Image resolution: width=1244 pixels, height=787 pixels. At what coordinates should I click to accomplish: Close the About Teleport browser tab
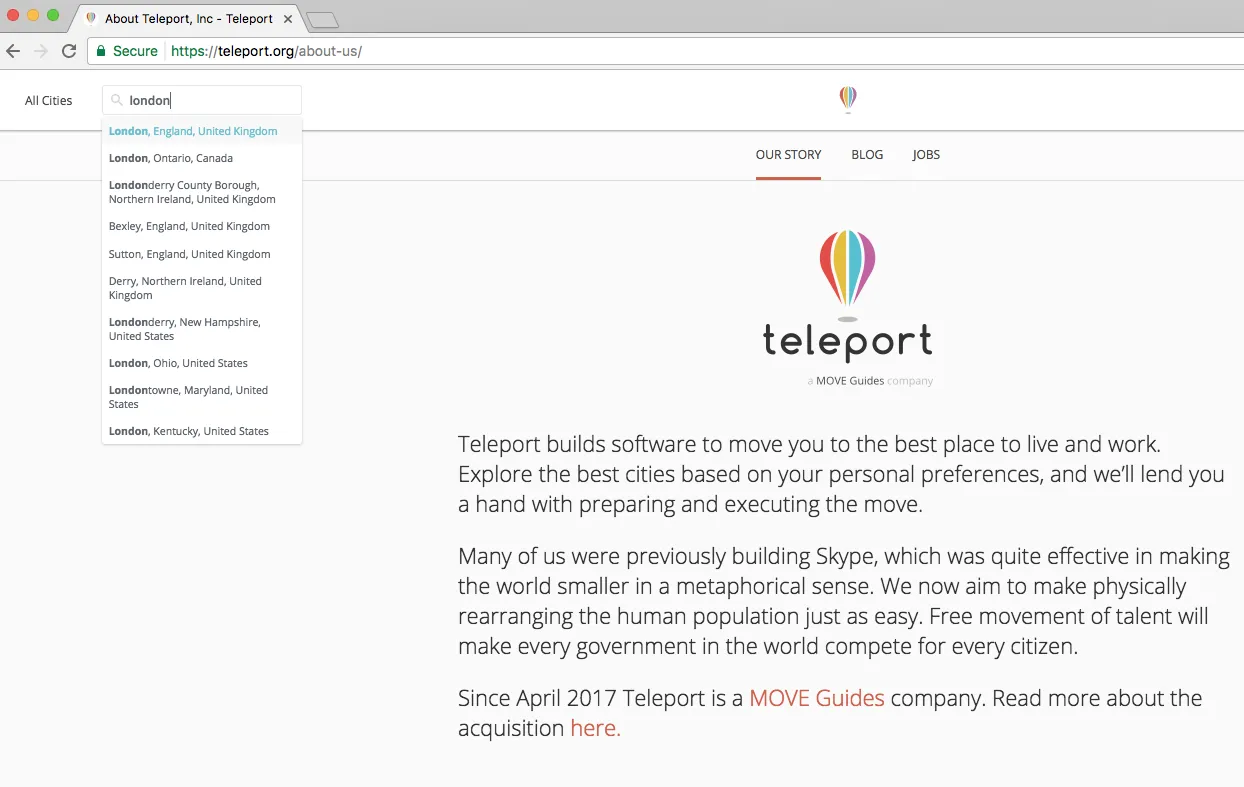pos(288,18)
